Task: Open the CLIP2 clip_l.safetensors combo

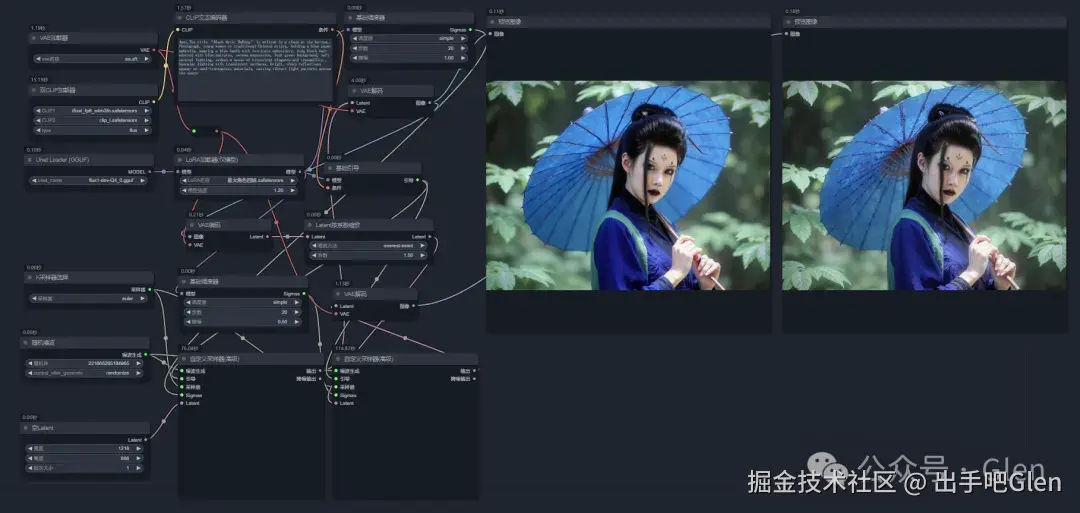Action: [92, 120]
